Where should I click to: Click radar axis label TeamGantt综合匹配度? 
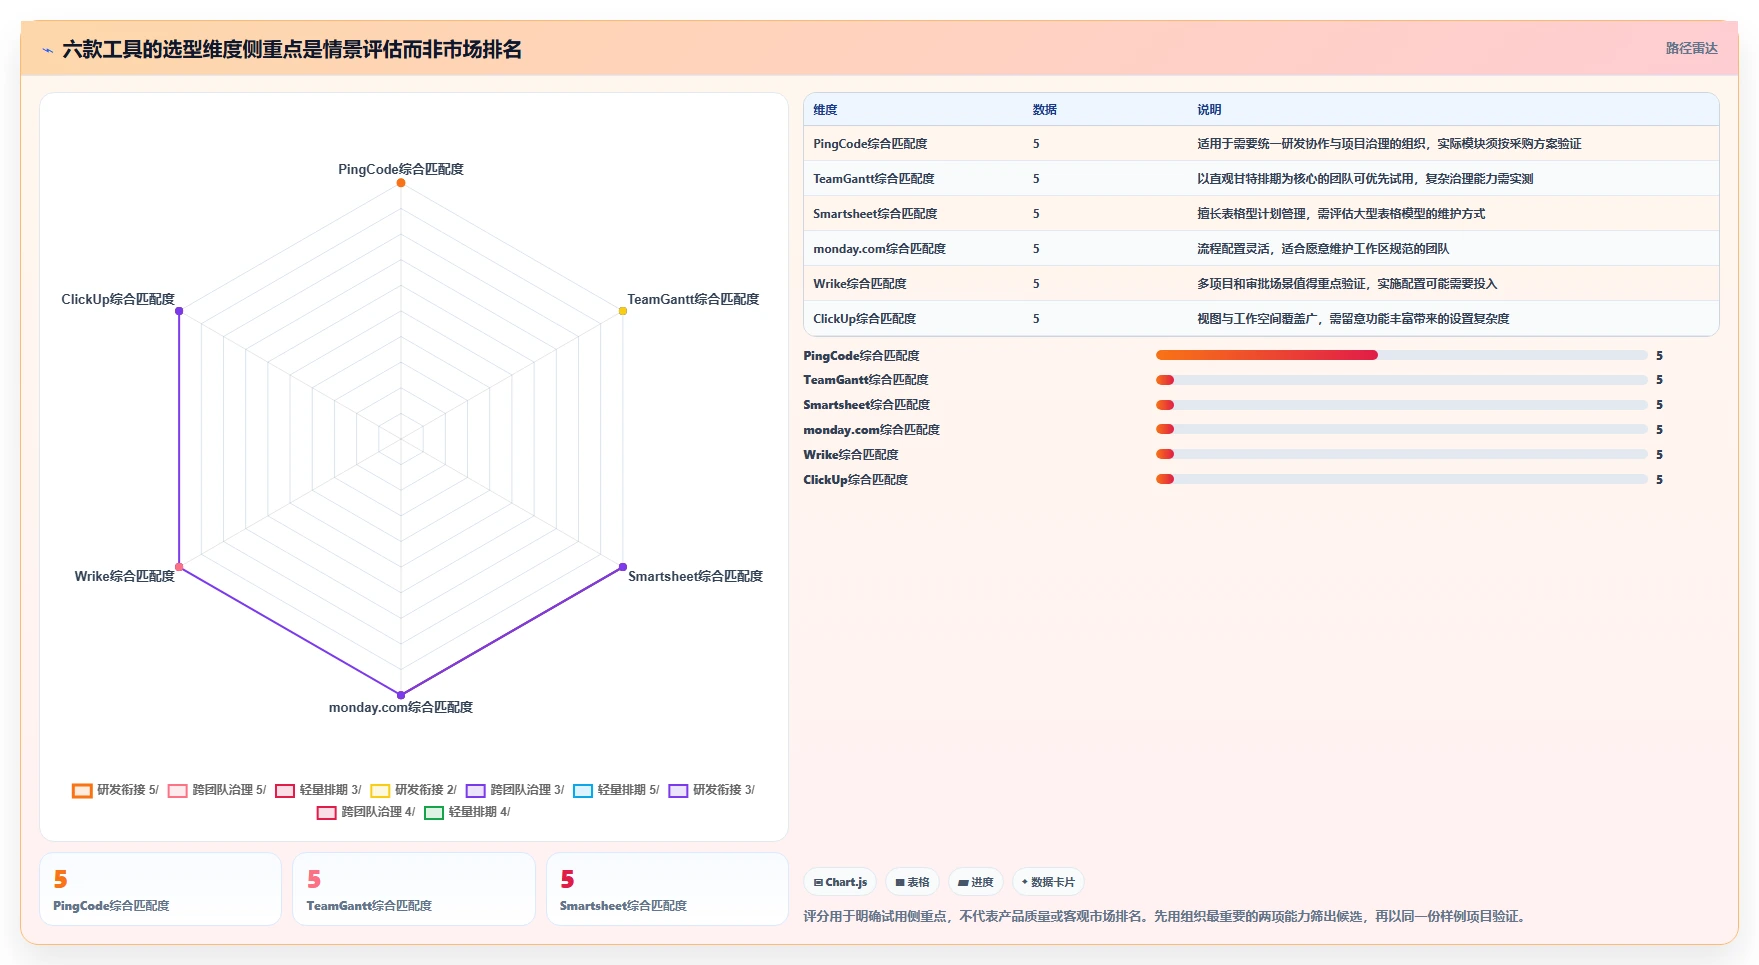click(693, 299)
